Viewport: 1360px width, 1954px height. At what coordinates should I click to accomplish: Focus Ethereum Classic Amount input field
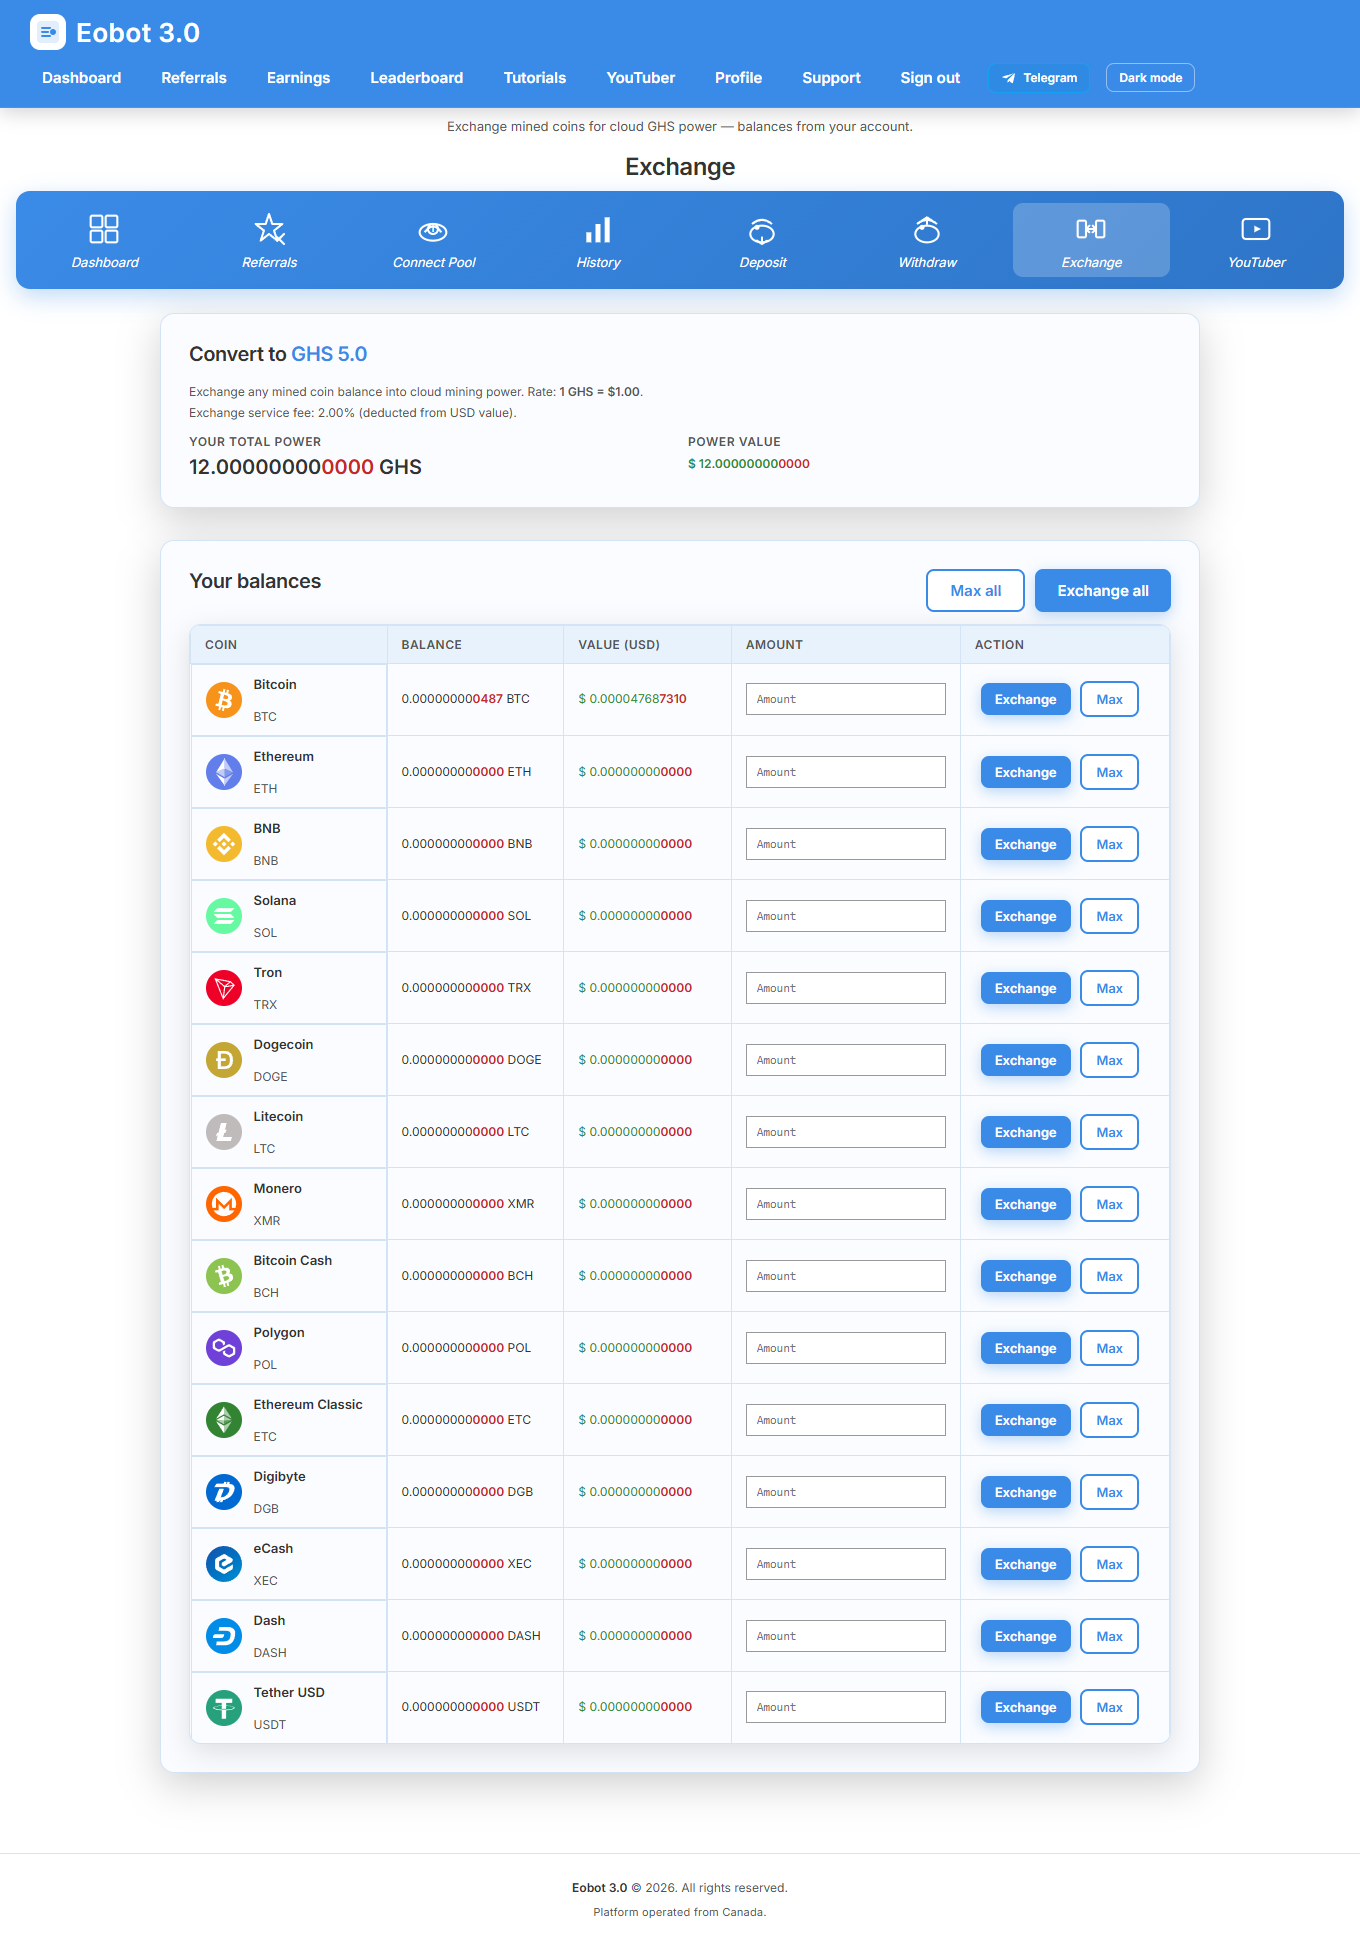click(845, 1420)
